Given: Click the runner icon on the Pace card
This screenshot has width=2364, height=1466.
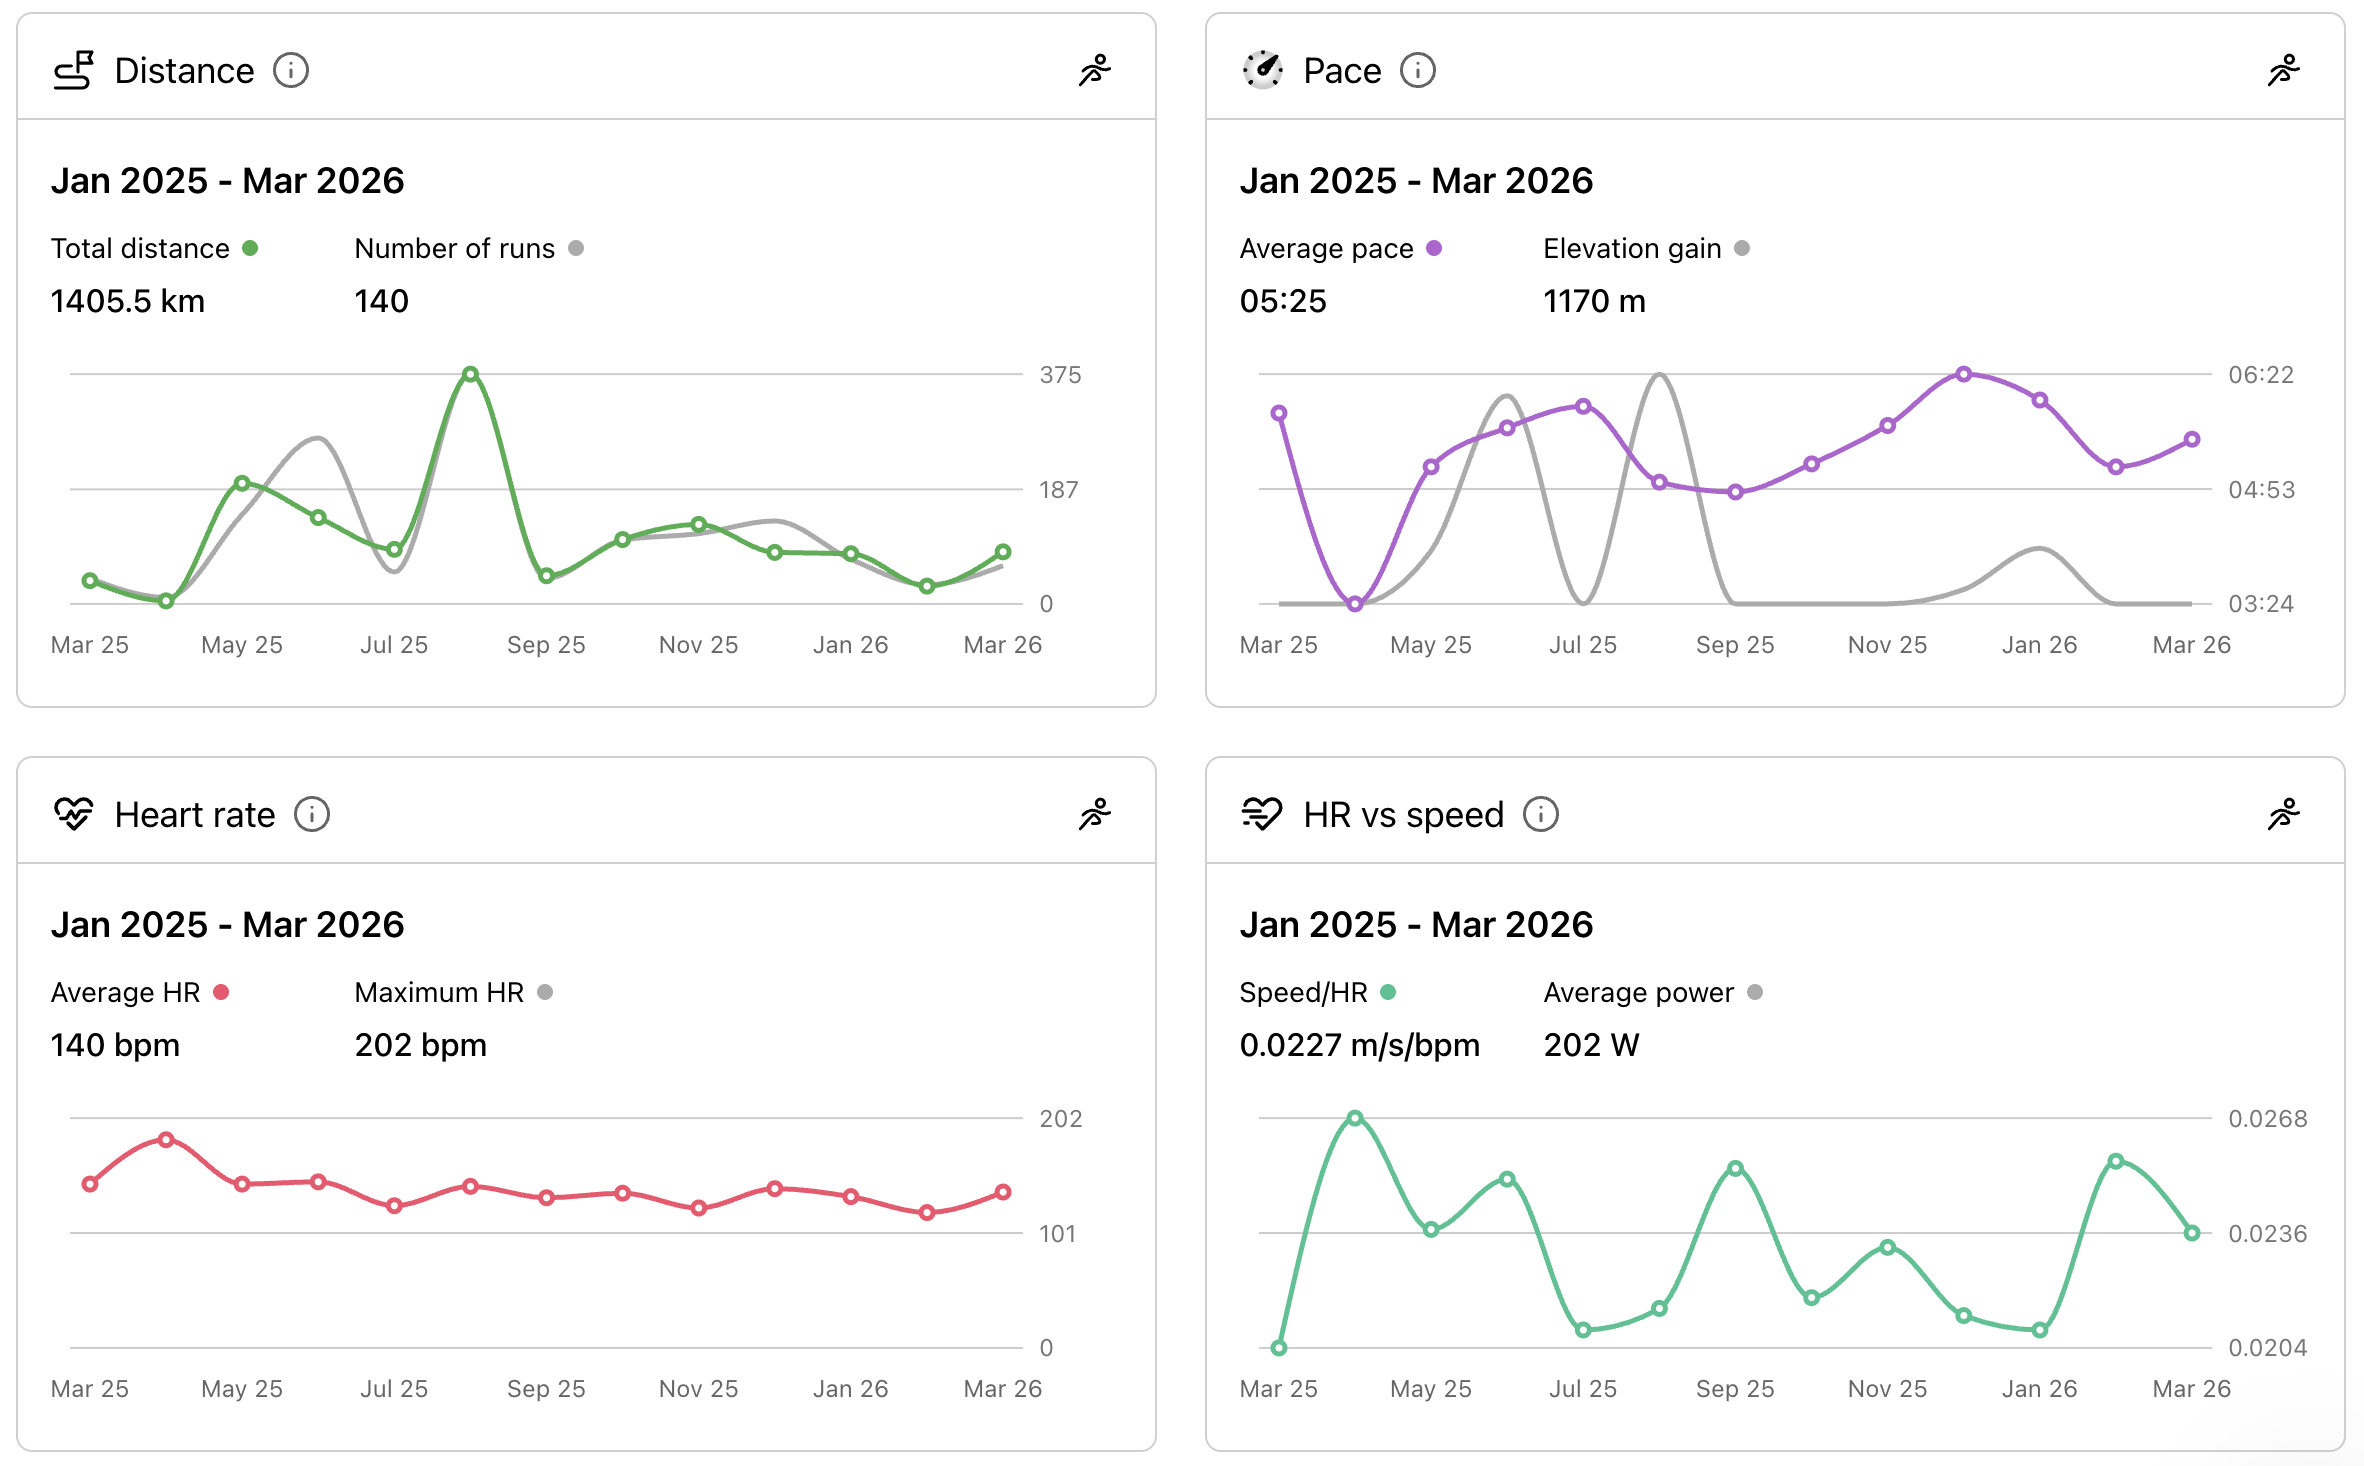Looking at the screenshot, I should point(2285,69).
